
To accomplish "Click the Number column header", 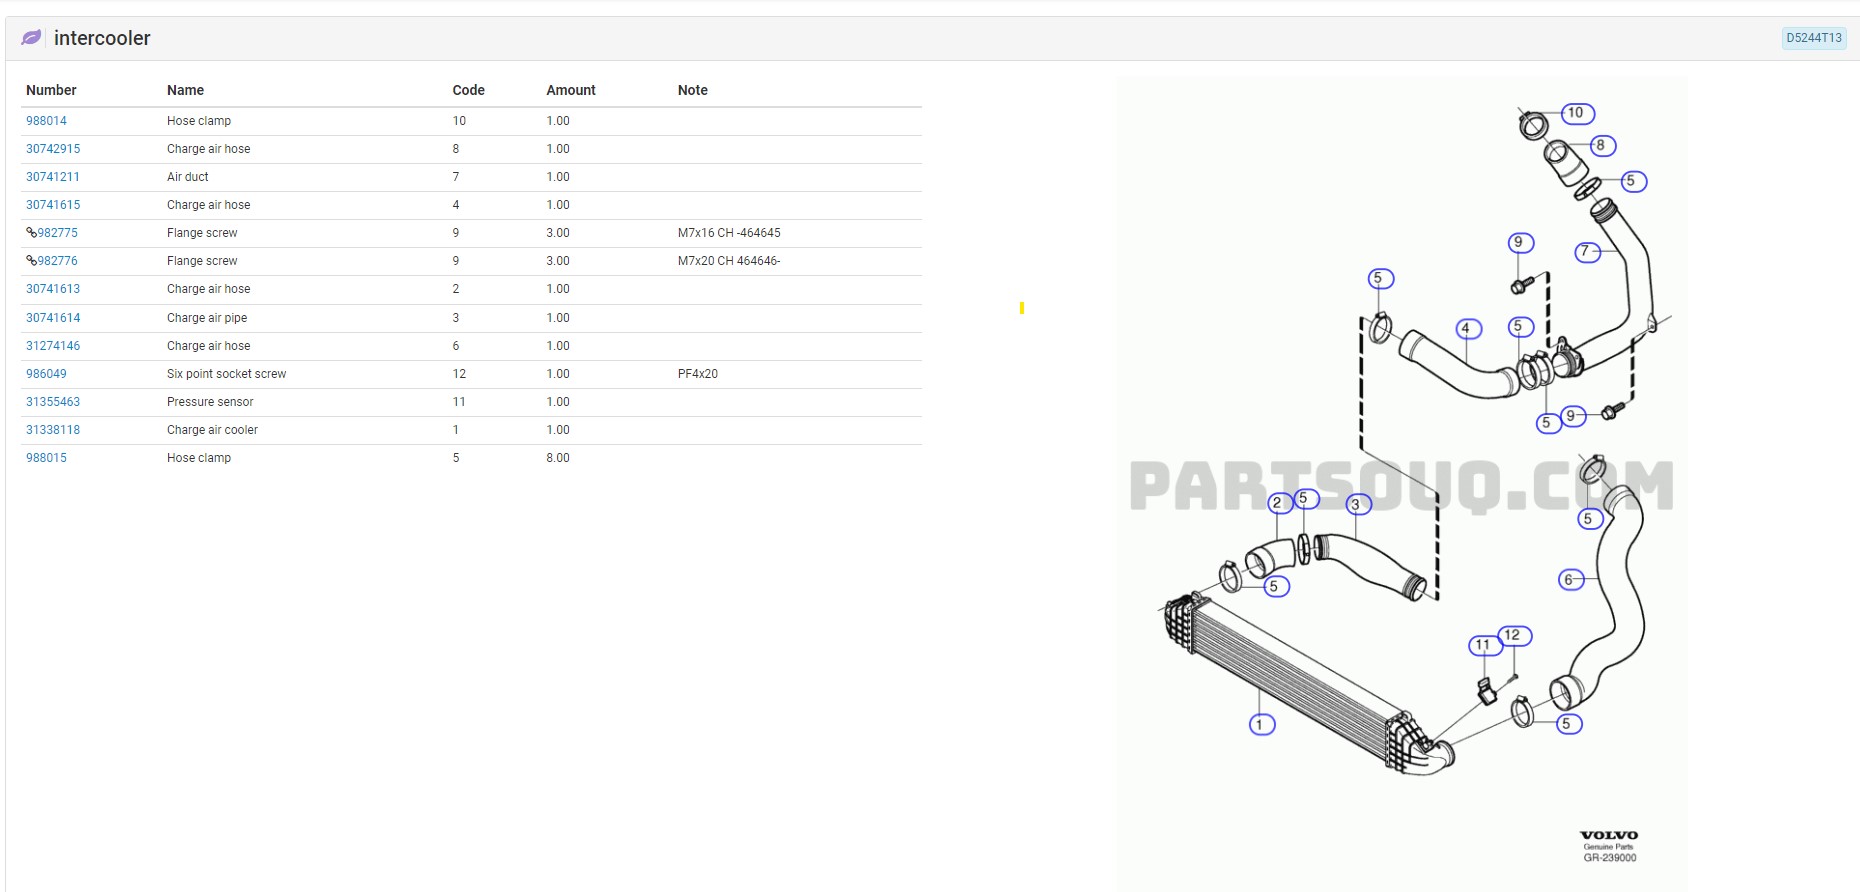I will click(51, 90).
